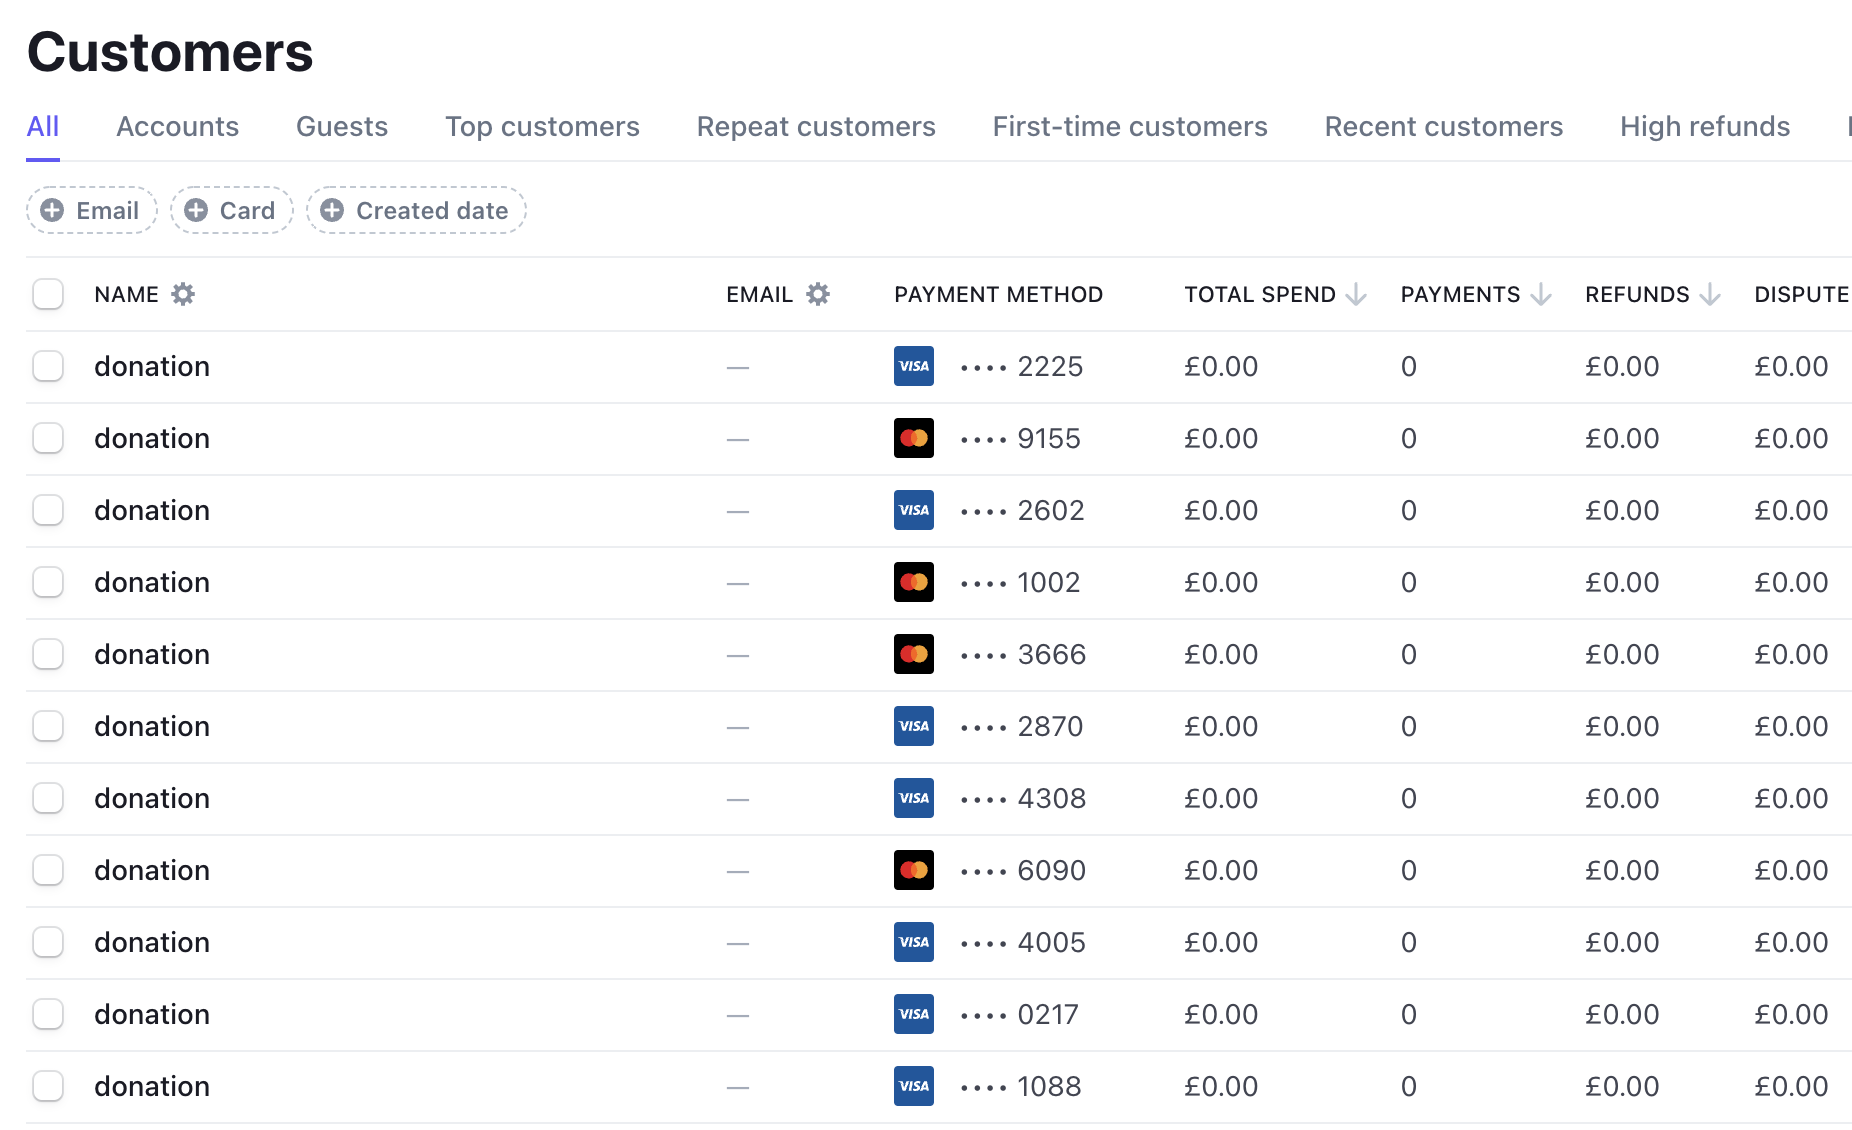Image resolution: width=1852 pixels, height=1130 pixels.
Task: Open the High refunds tab
Action: [1704, 126]
